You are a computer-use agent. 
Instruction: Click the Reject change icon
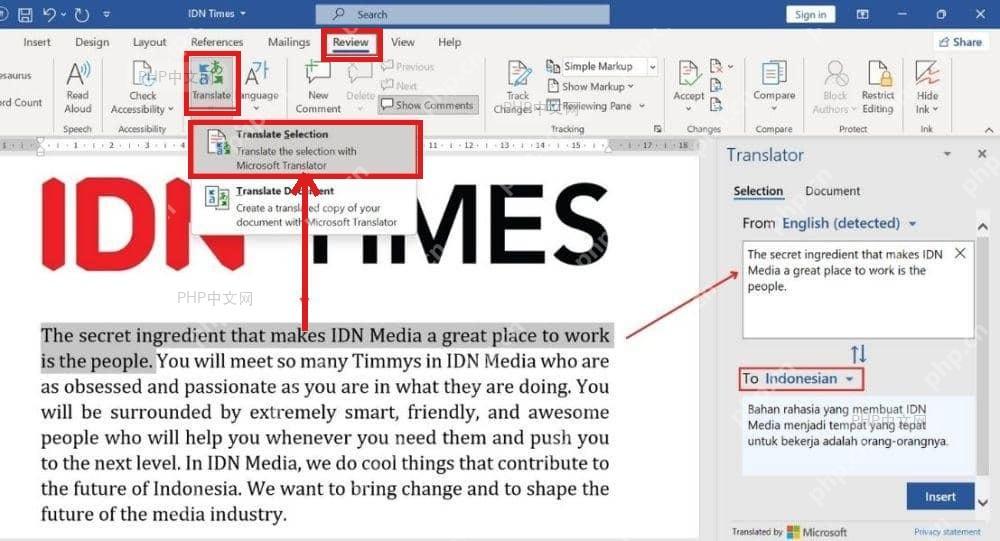click(717, 66)
